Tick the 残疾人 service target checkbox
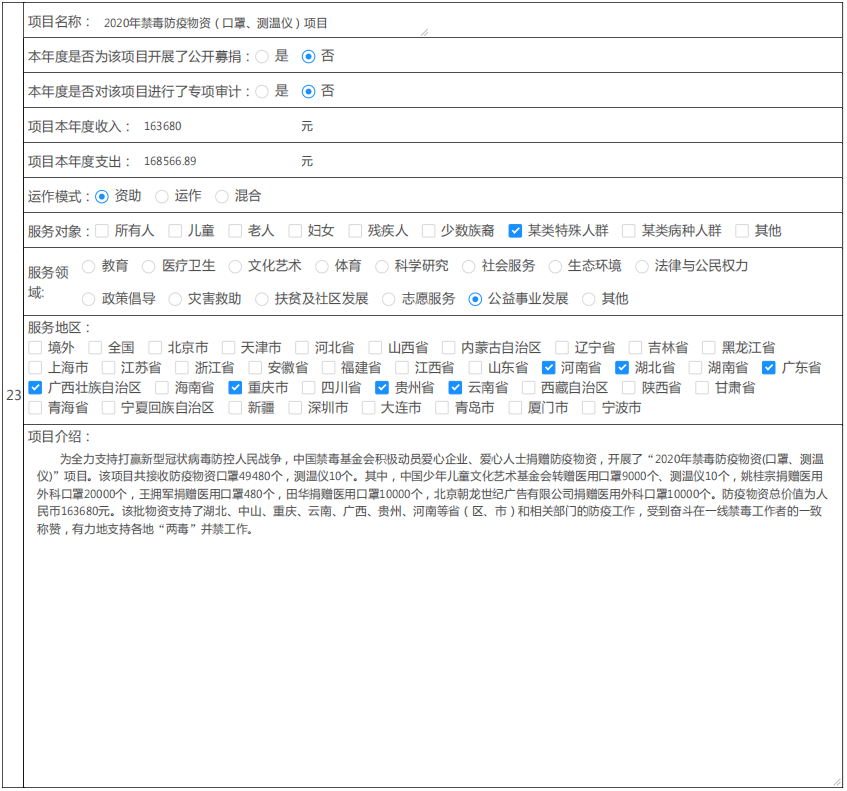Image resolution: width=847 pixels, height=791 pixels. pos(348,231)
